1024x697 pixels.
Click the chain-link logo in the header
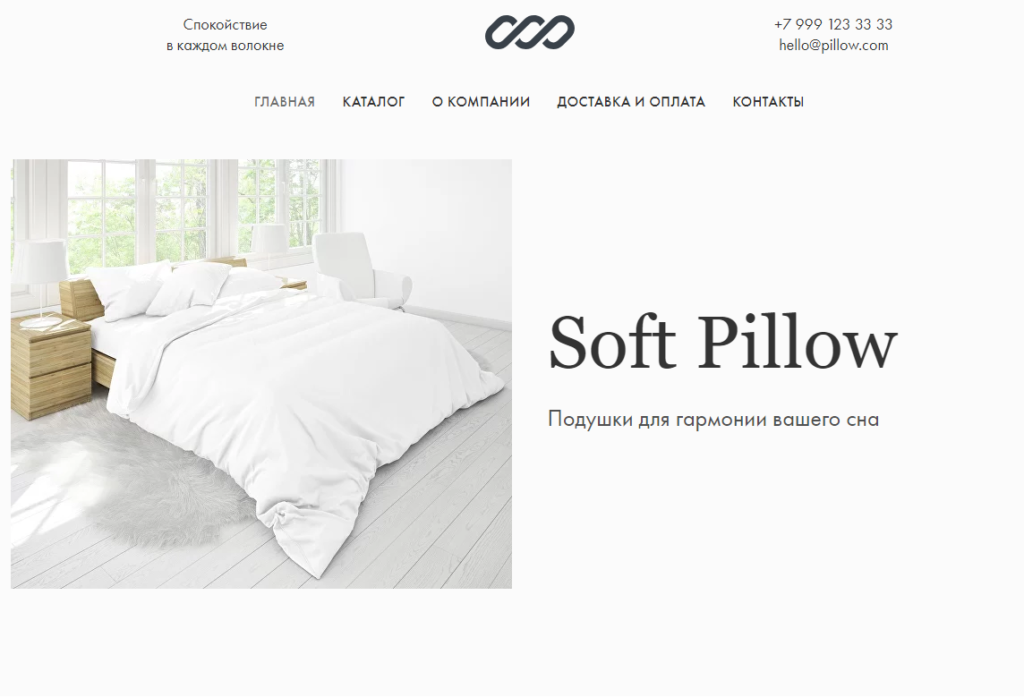click(x=530, y=32)
